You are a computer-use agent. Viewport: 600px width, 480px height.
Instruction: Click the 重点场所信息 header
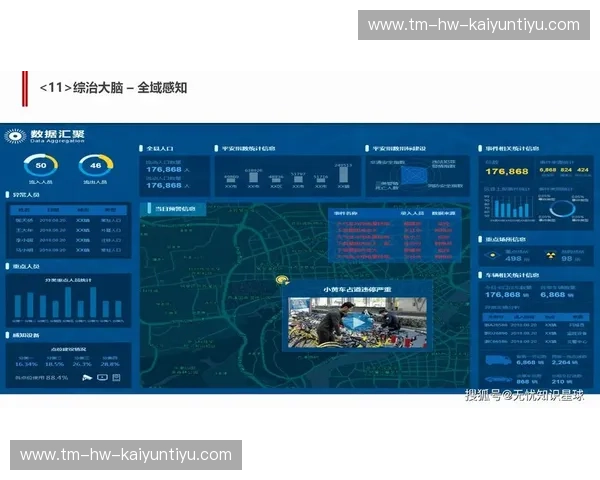point(505,240)
